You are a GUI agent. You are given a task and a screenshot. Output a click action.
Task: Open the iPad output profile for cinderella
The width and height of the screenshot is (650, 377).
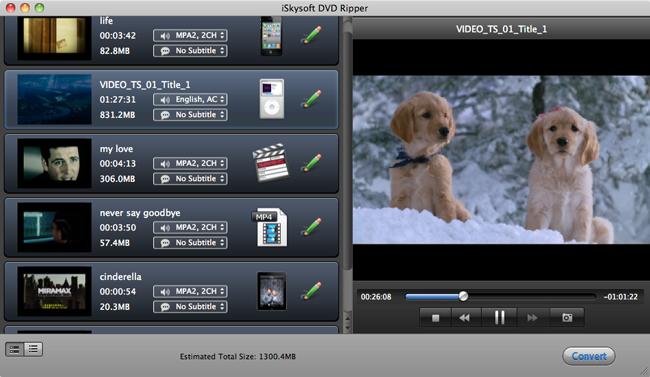pos(272,291)
